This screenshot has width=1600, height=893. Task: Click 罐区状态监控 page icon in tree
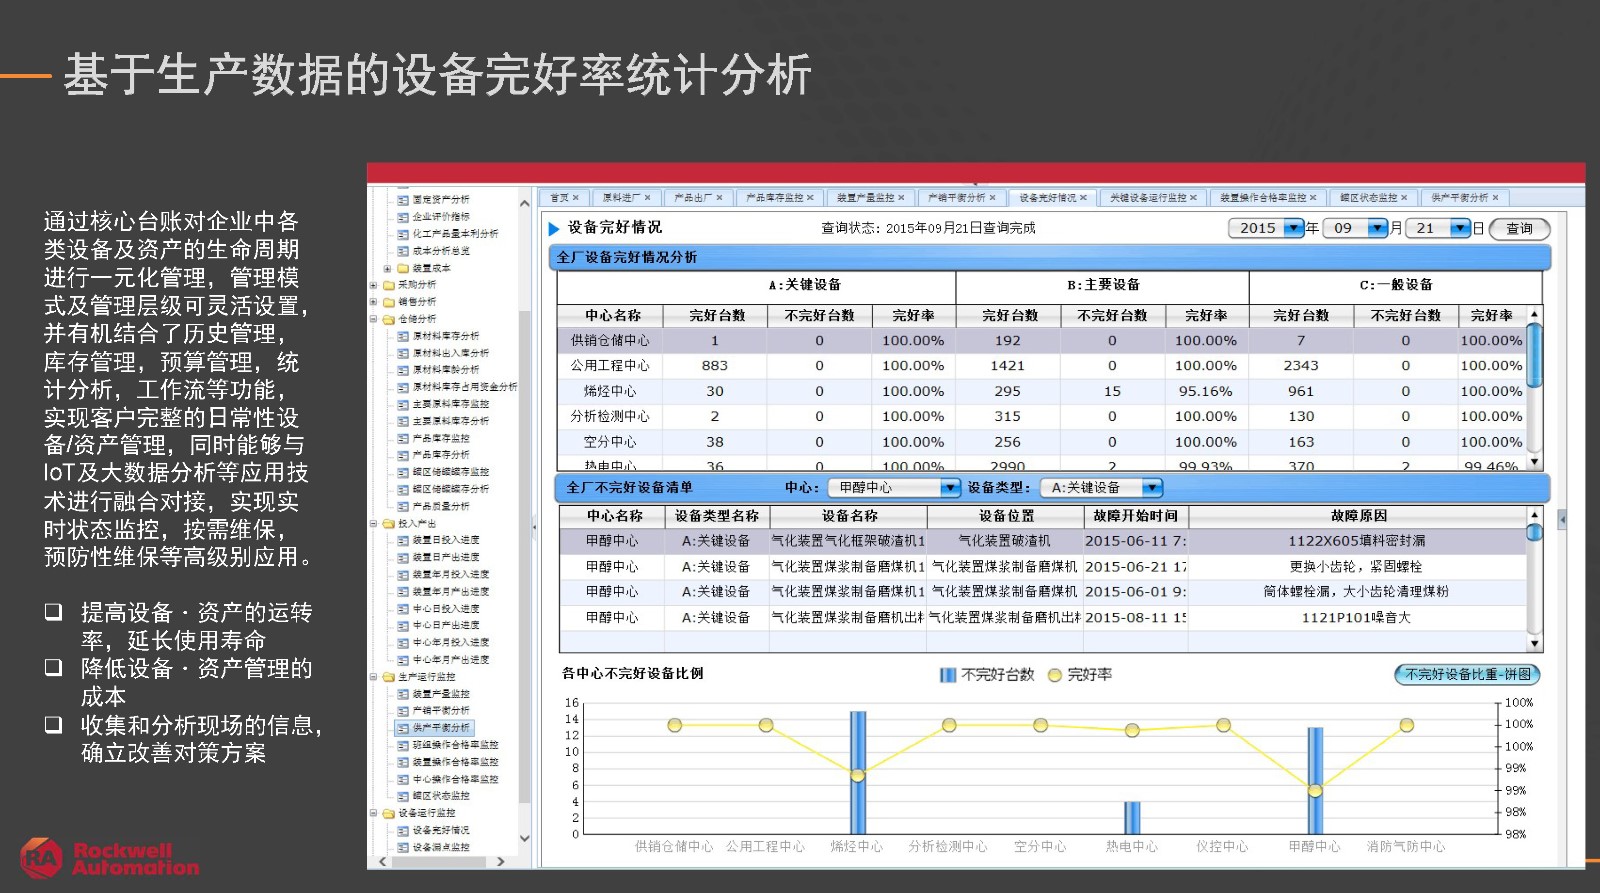[x=404, y=796]
